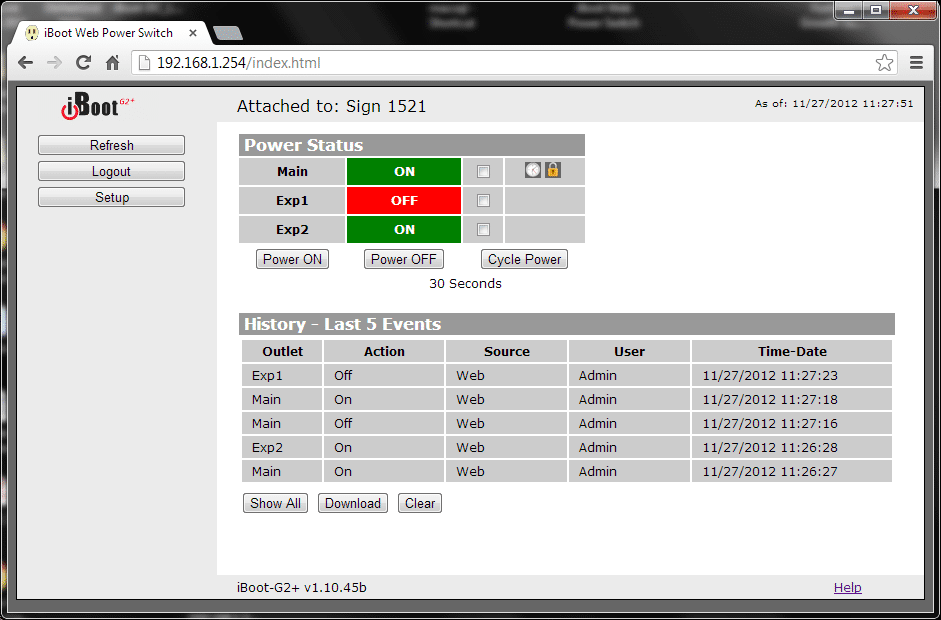This screenshot has height=620, width=941.
Task: Check the Main outlet checkbox
Action: [483, 172]
